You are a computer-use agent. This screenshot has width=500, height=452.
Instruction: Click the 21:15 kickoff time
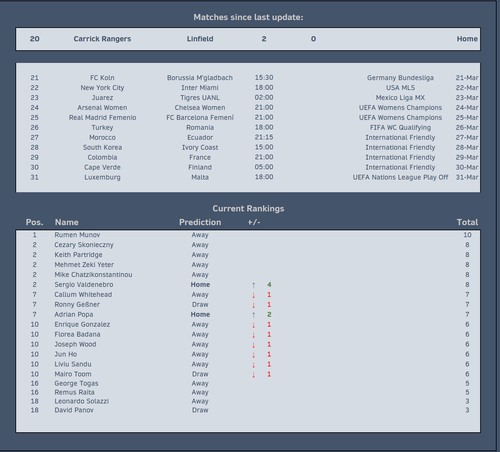click(x=264, y=137)
